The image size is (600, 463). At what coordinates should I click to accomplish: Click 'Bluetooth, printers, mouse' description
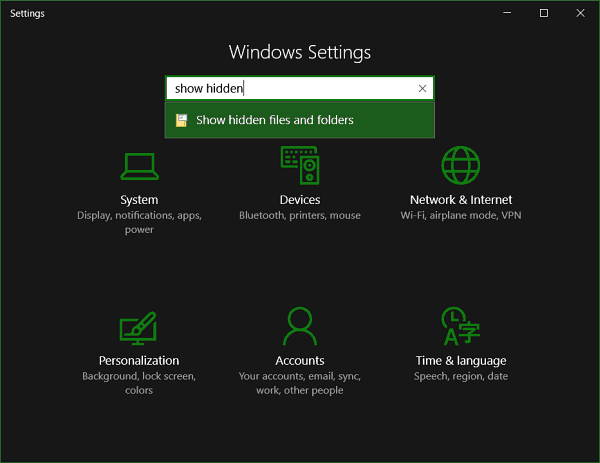(300, 215)
